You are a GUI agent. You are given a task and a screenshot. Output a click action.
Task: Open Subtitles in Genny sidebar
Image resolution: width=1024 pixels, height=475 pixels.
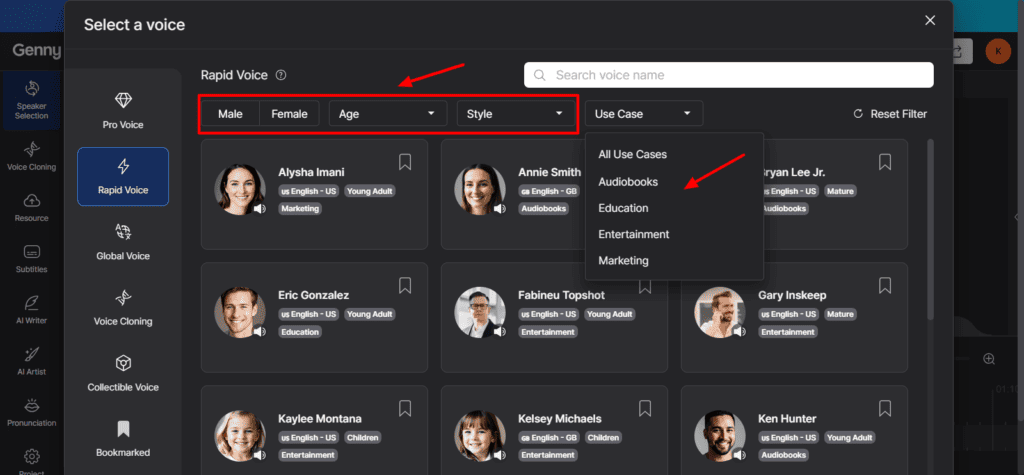click(x=31, y=259)
